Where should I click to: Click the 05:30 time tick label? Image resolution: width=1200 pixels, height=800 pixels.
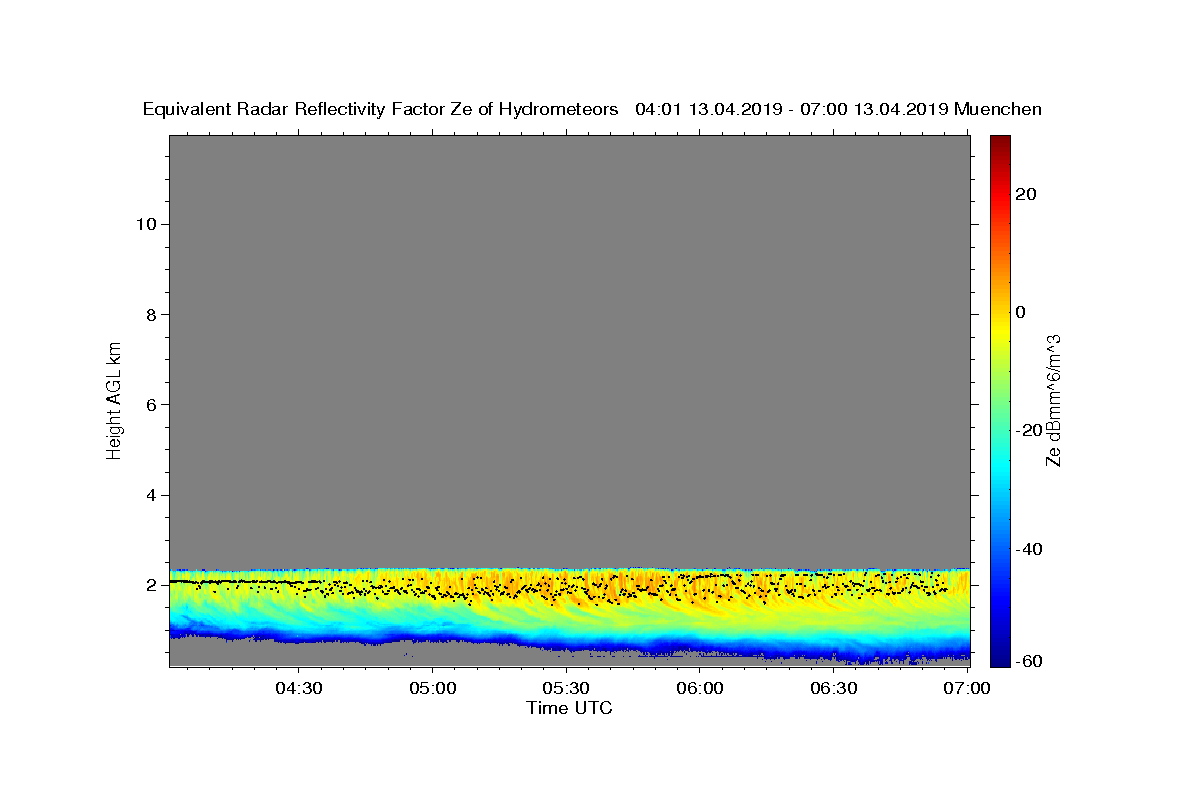566,688
